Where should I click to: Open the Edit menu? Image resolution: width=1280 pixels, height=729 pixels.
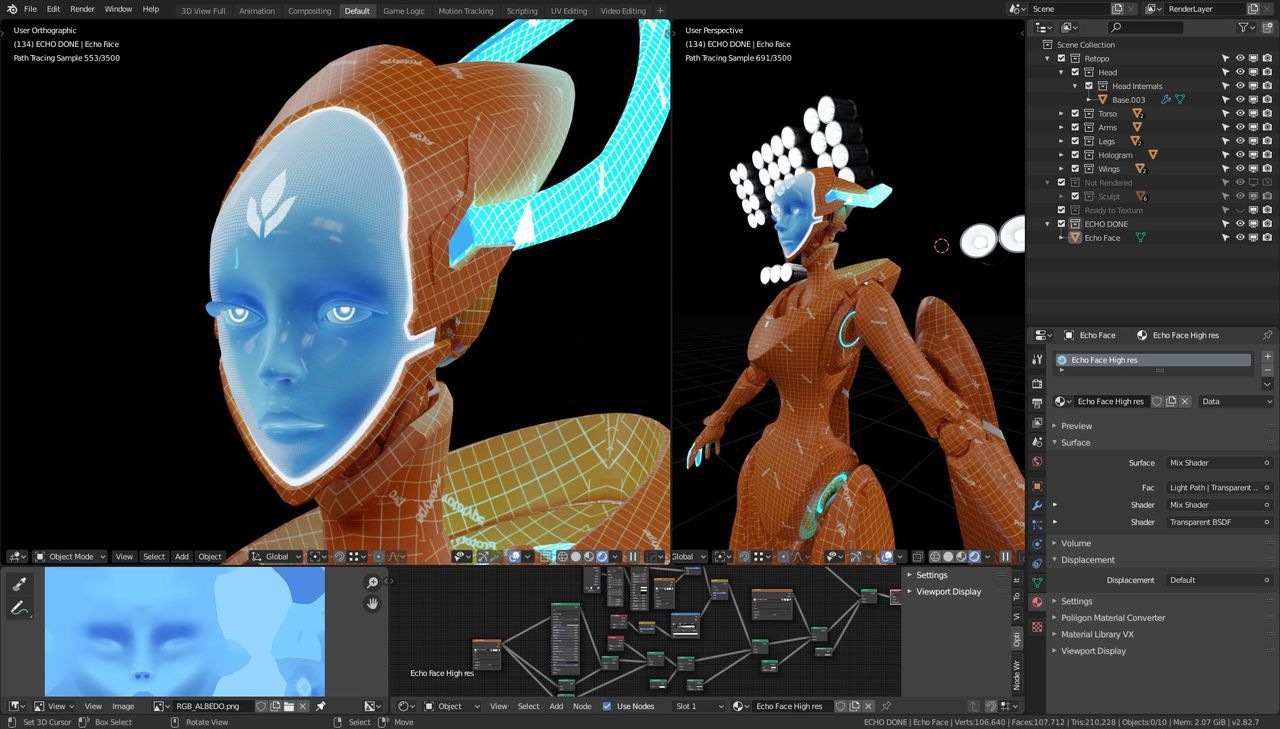pos(54,9)
